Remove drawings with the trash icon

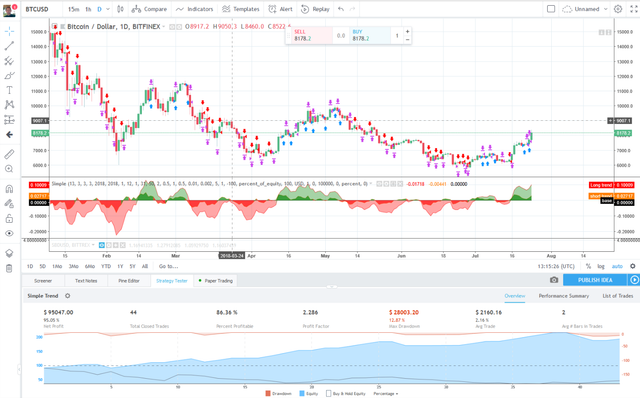[x=9, y=268]
